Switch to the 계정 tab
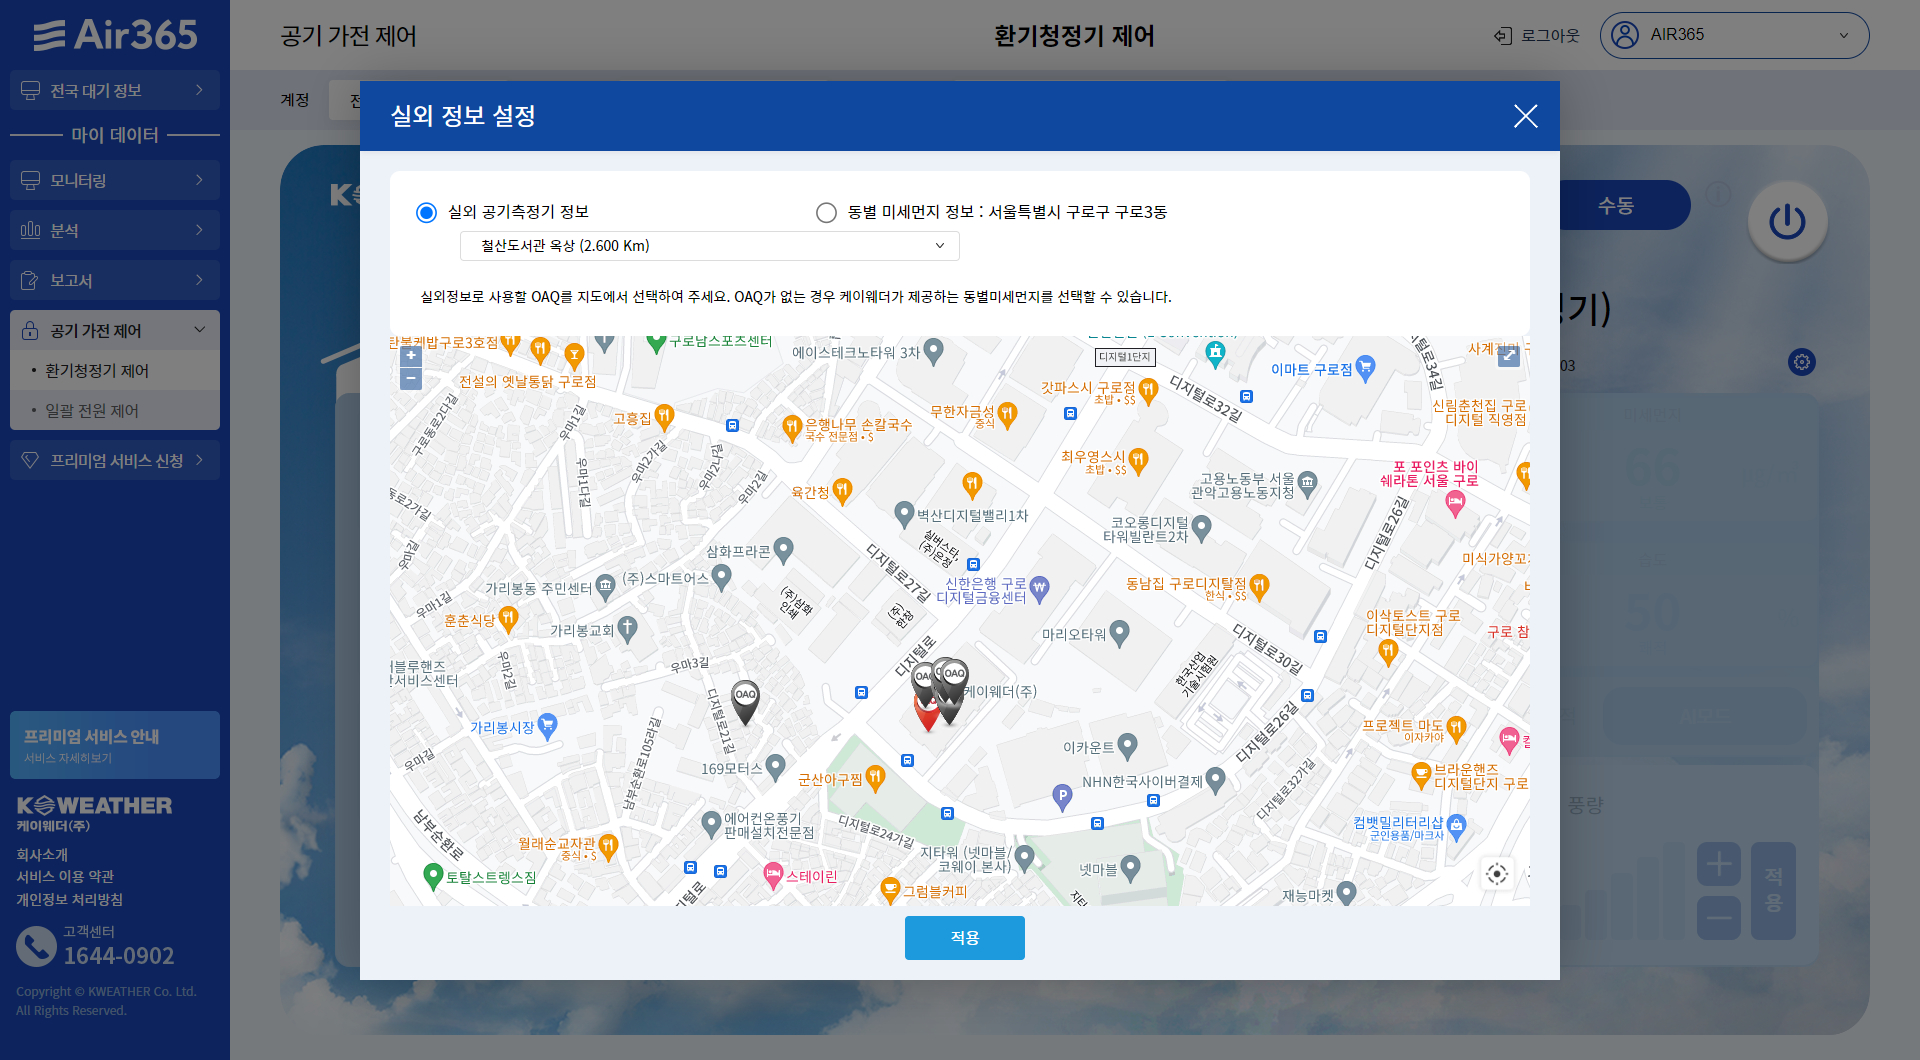Image resolution: width=1920 pixels, height=1060 pixels. pos(295,100)
